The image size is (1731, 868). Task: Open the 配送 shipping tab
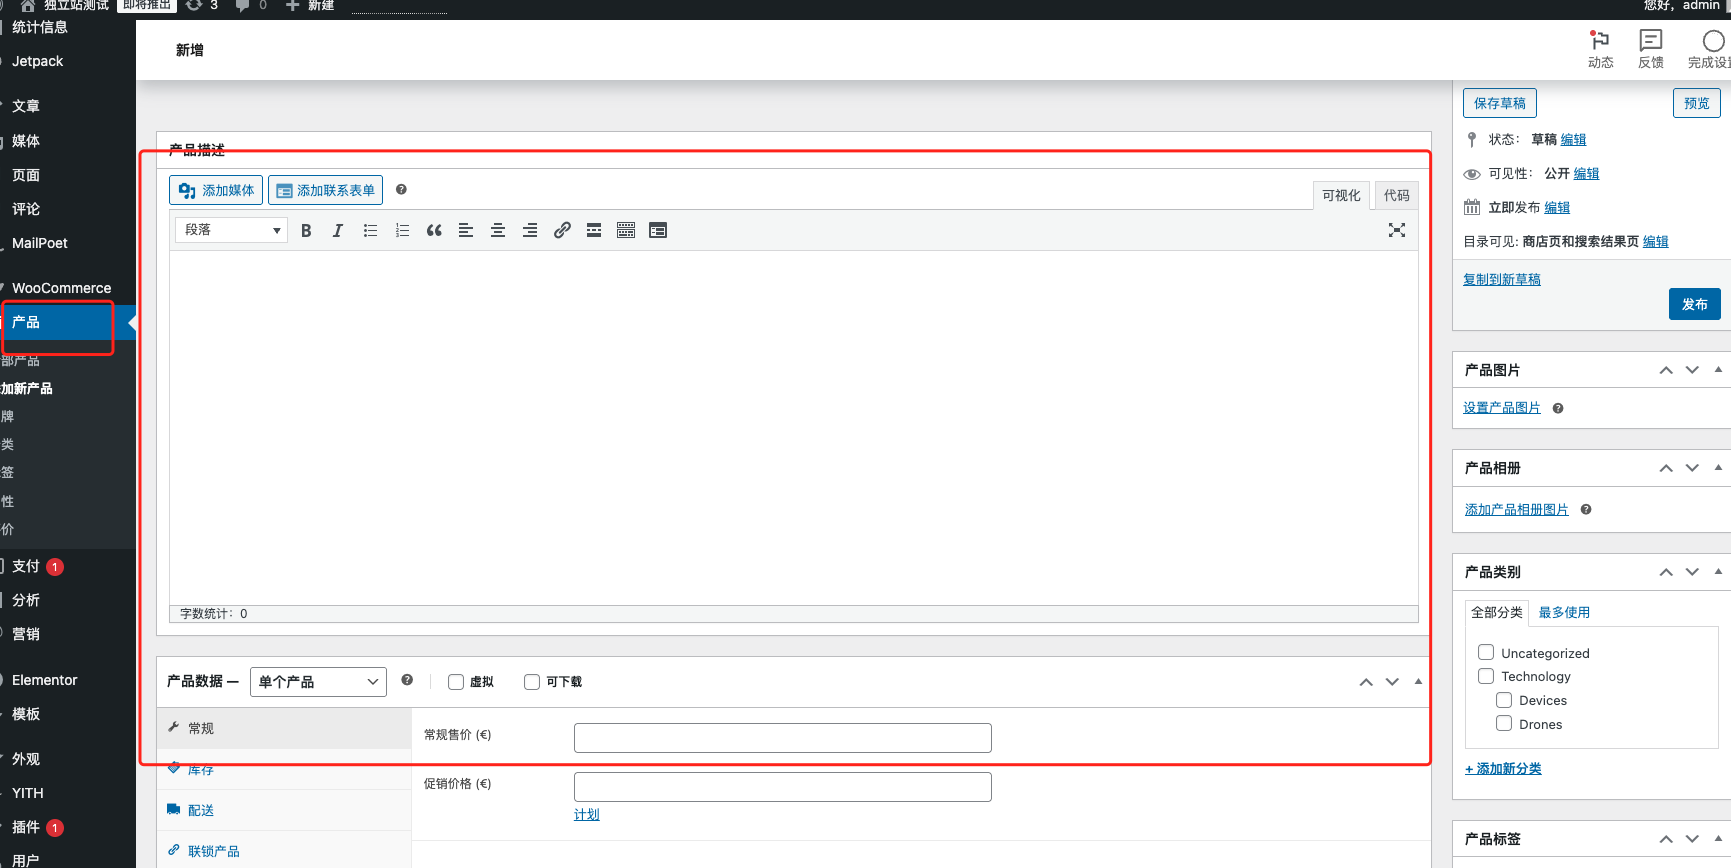click(x=201, y=810)
